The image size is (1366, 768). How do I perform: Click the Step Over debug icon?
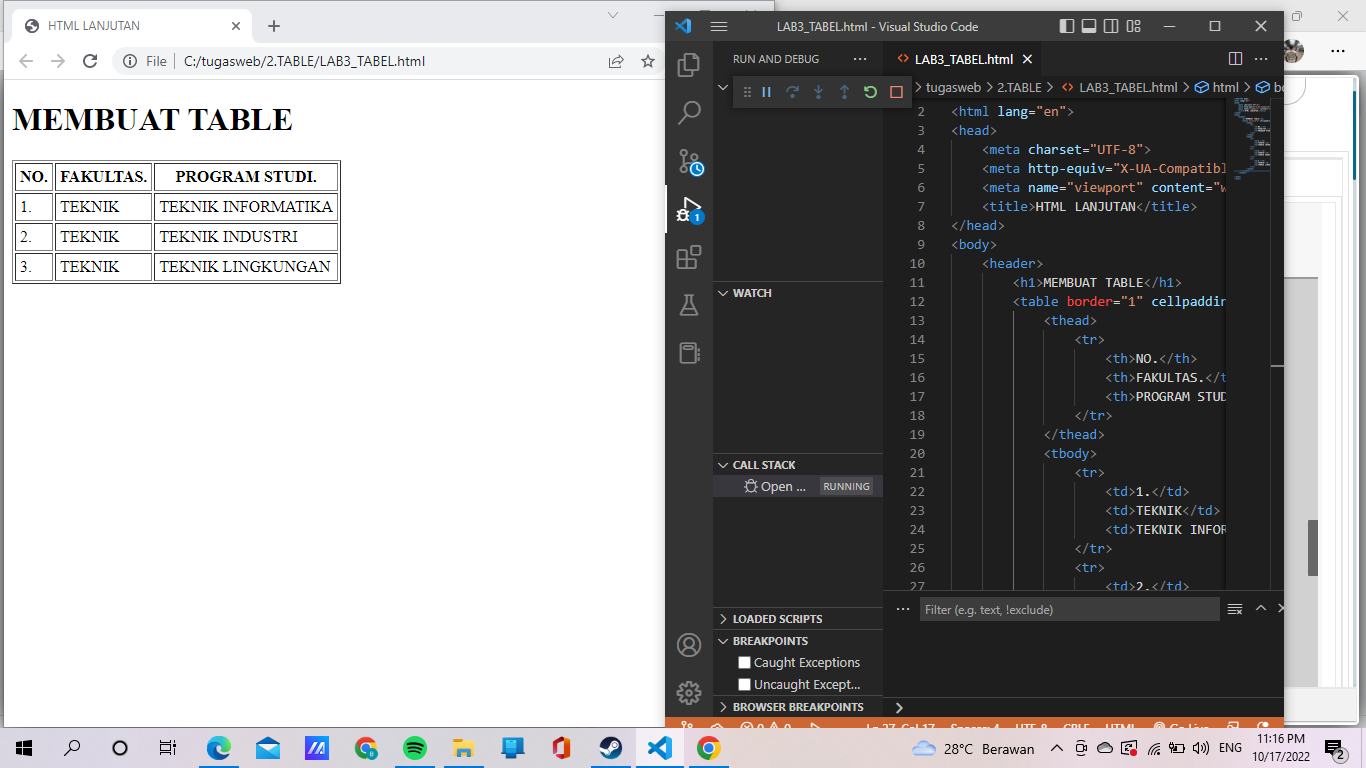click(792, 91)
